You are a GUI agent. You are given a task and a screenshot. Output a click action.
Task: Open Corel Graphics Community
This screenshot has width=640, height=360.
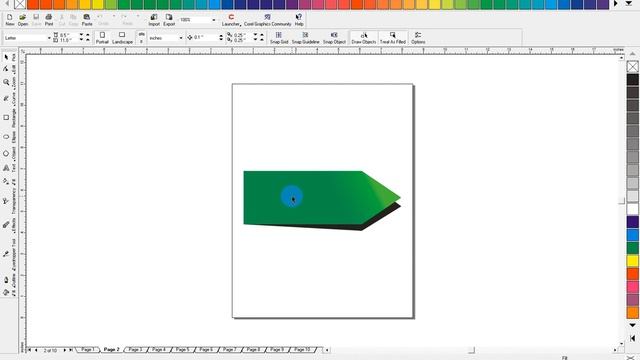[267, 20]
